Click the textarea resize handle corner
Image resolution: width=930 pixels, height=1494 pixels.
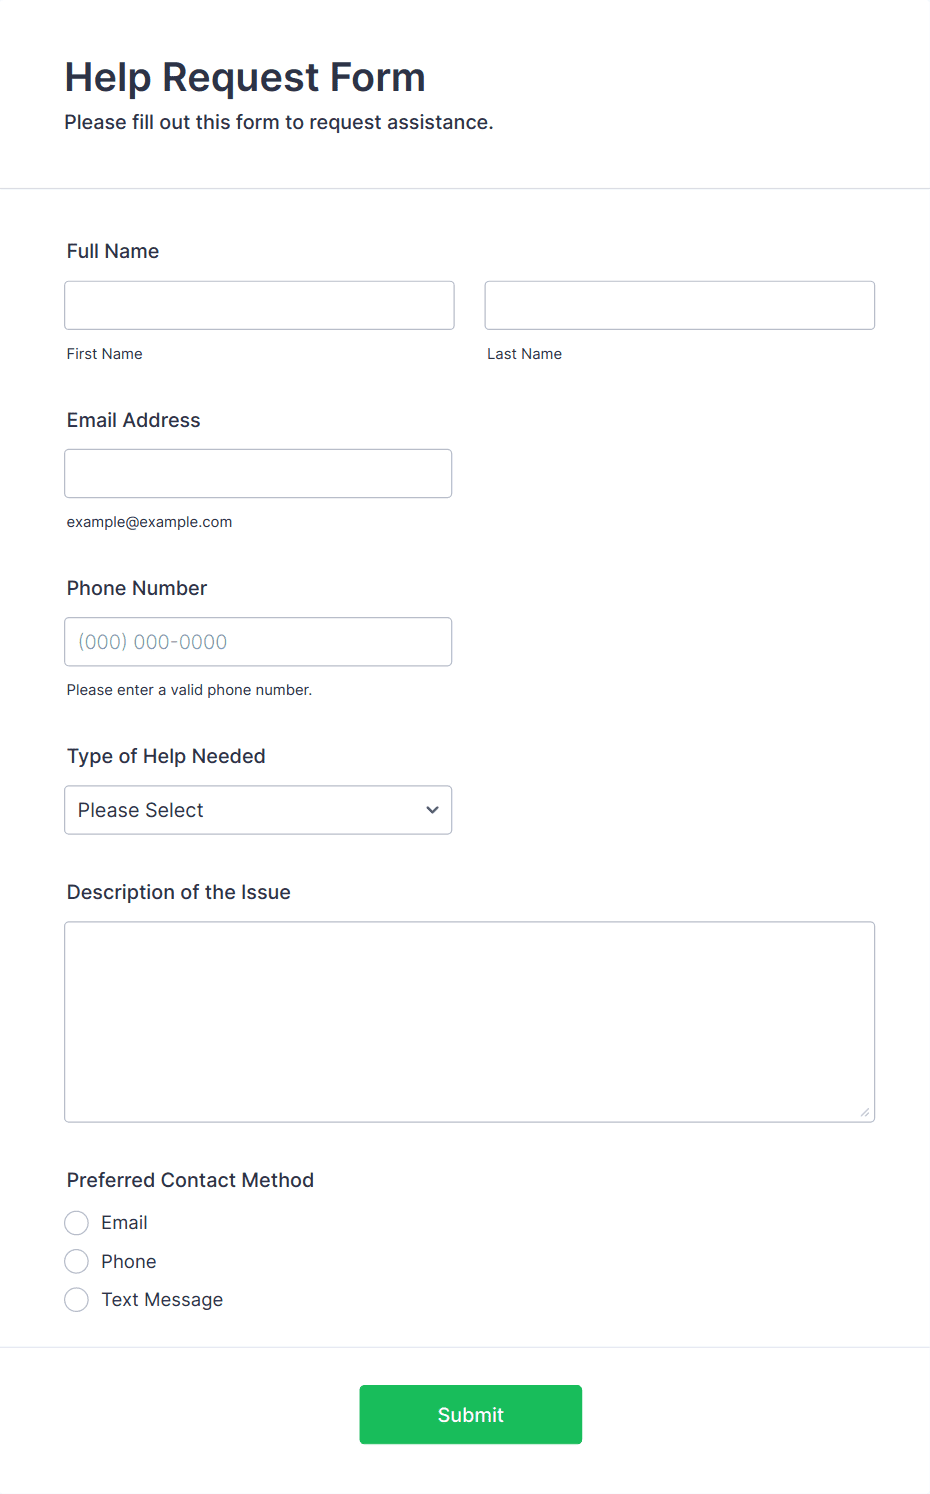[x=865, y=1112]
